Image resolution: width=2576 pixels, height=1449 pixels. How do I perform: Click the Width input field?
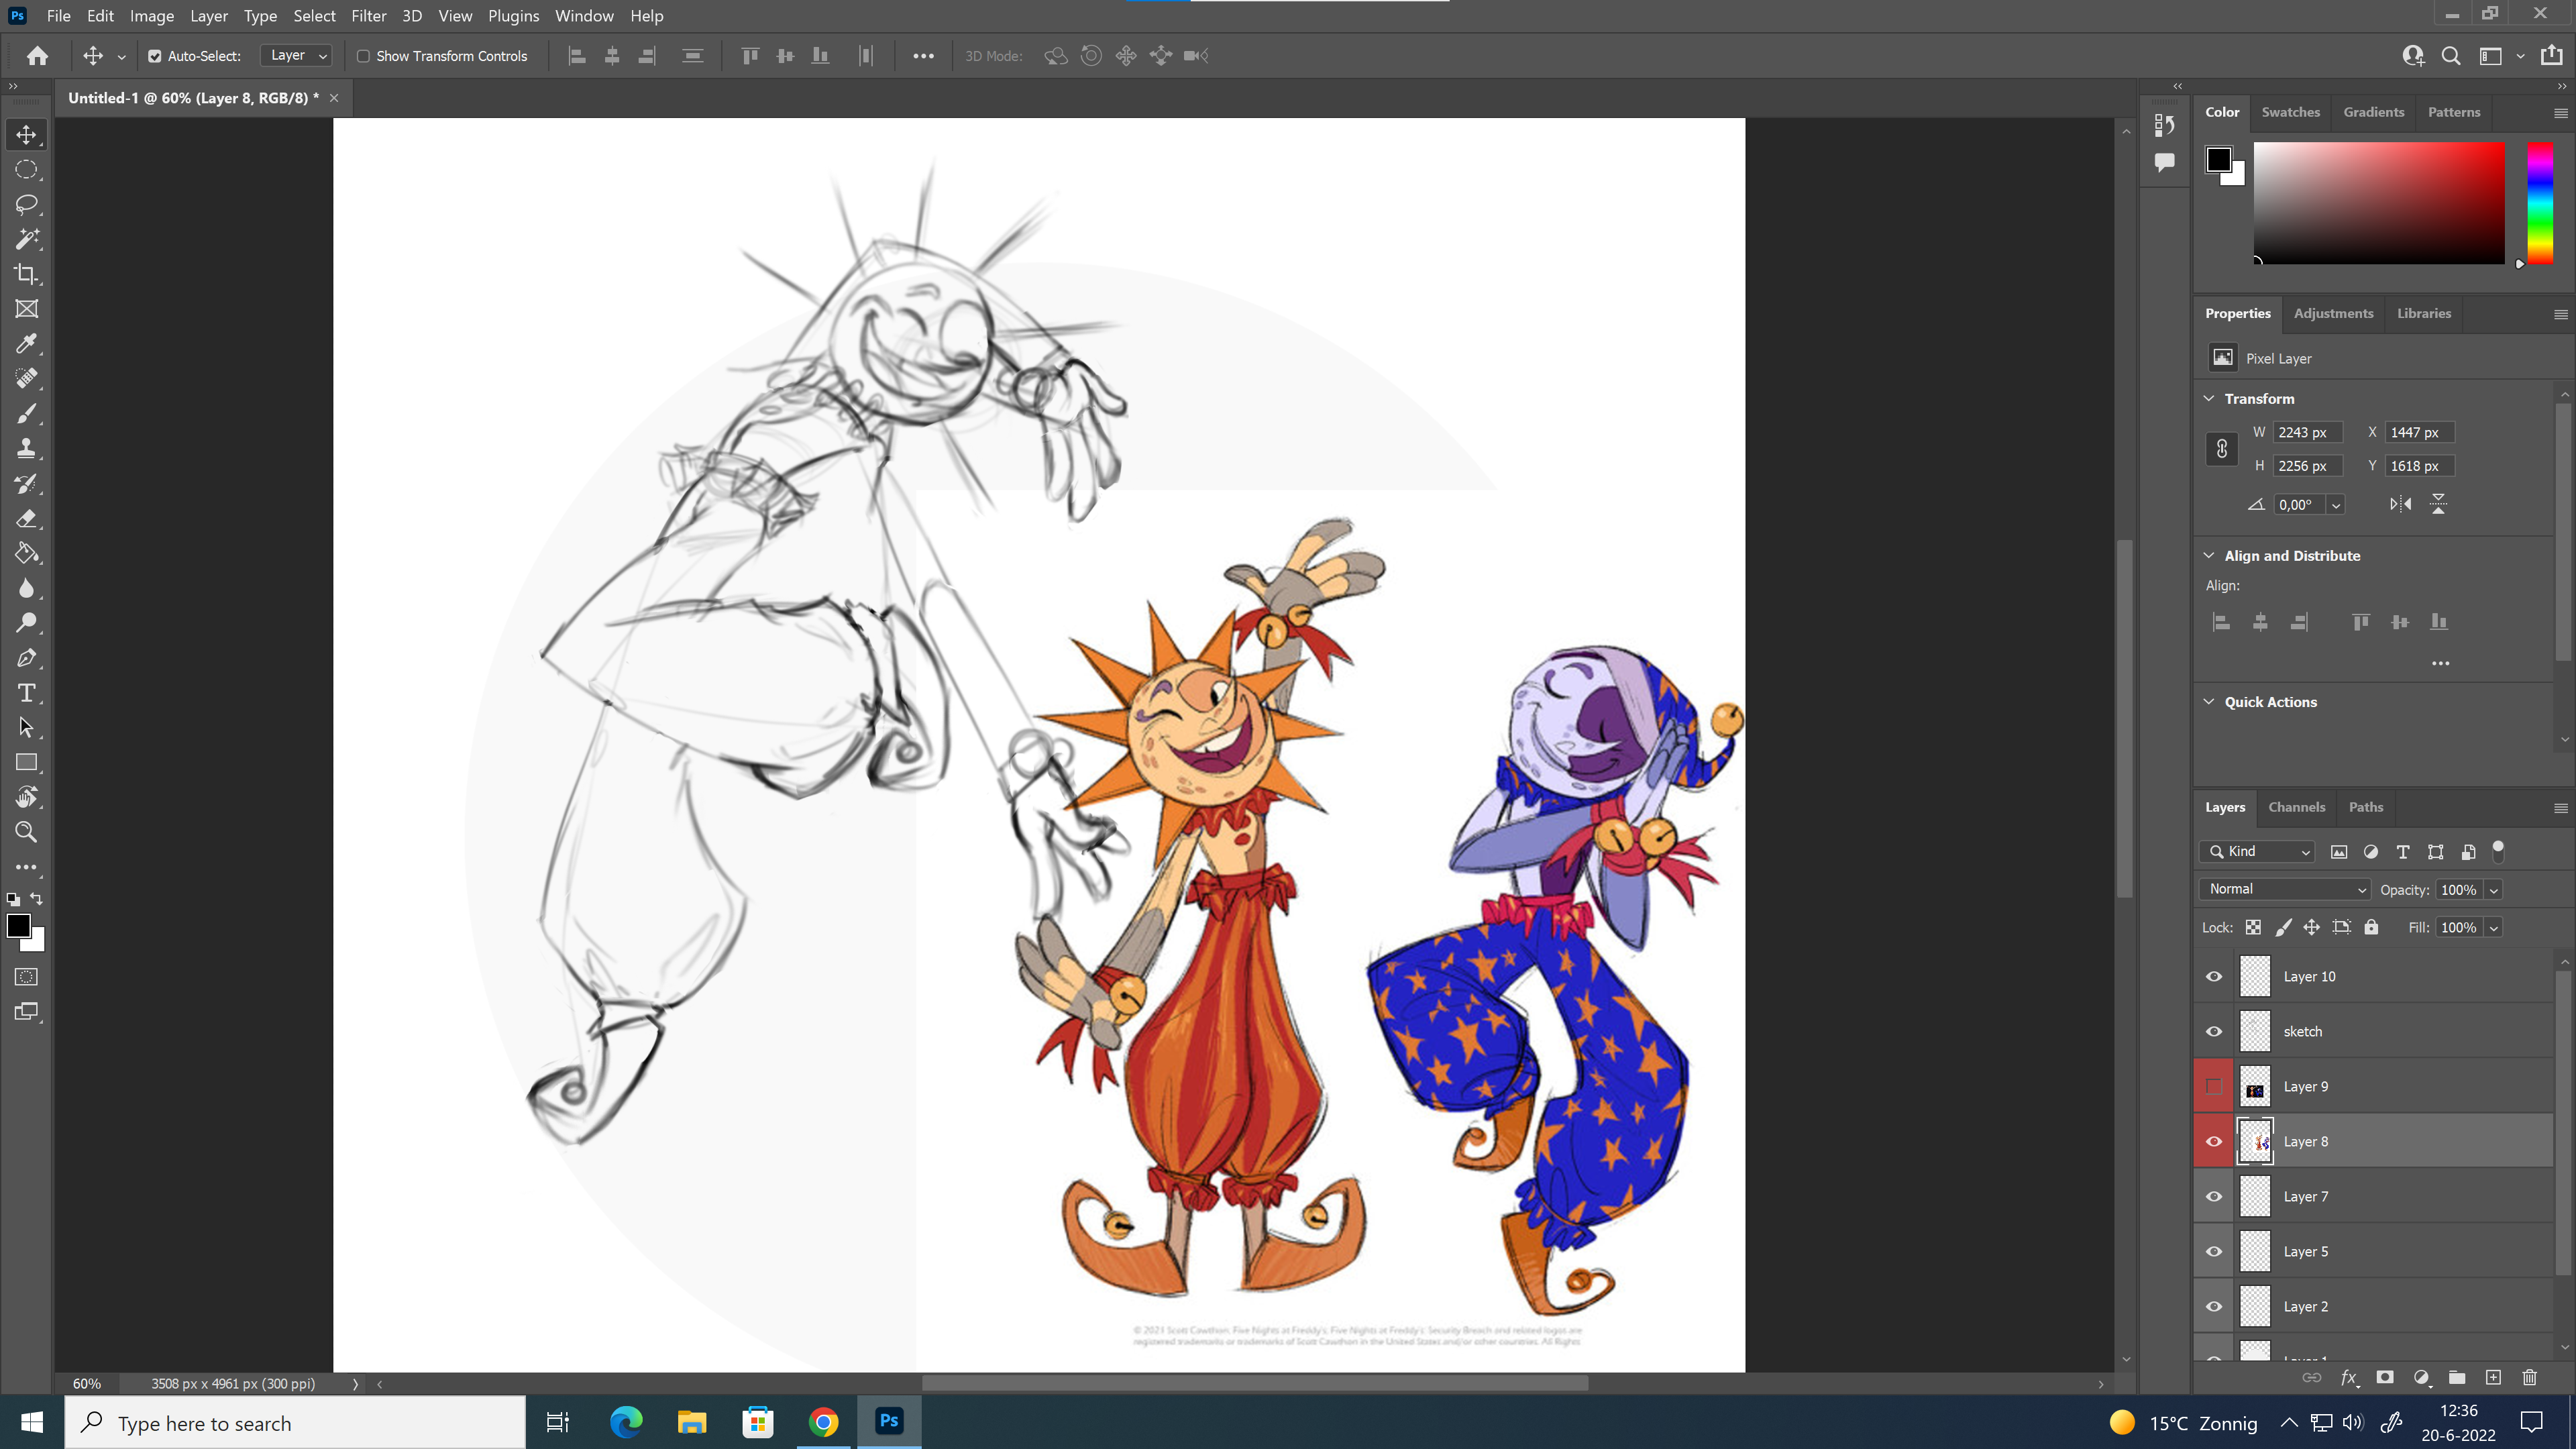tap(2307, 432)
